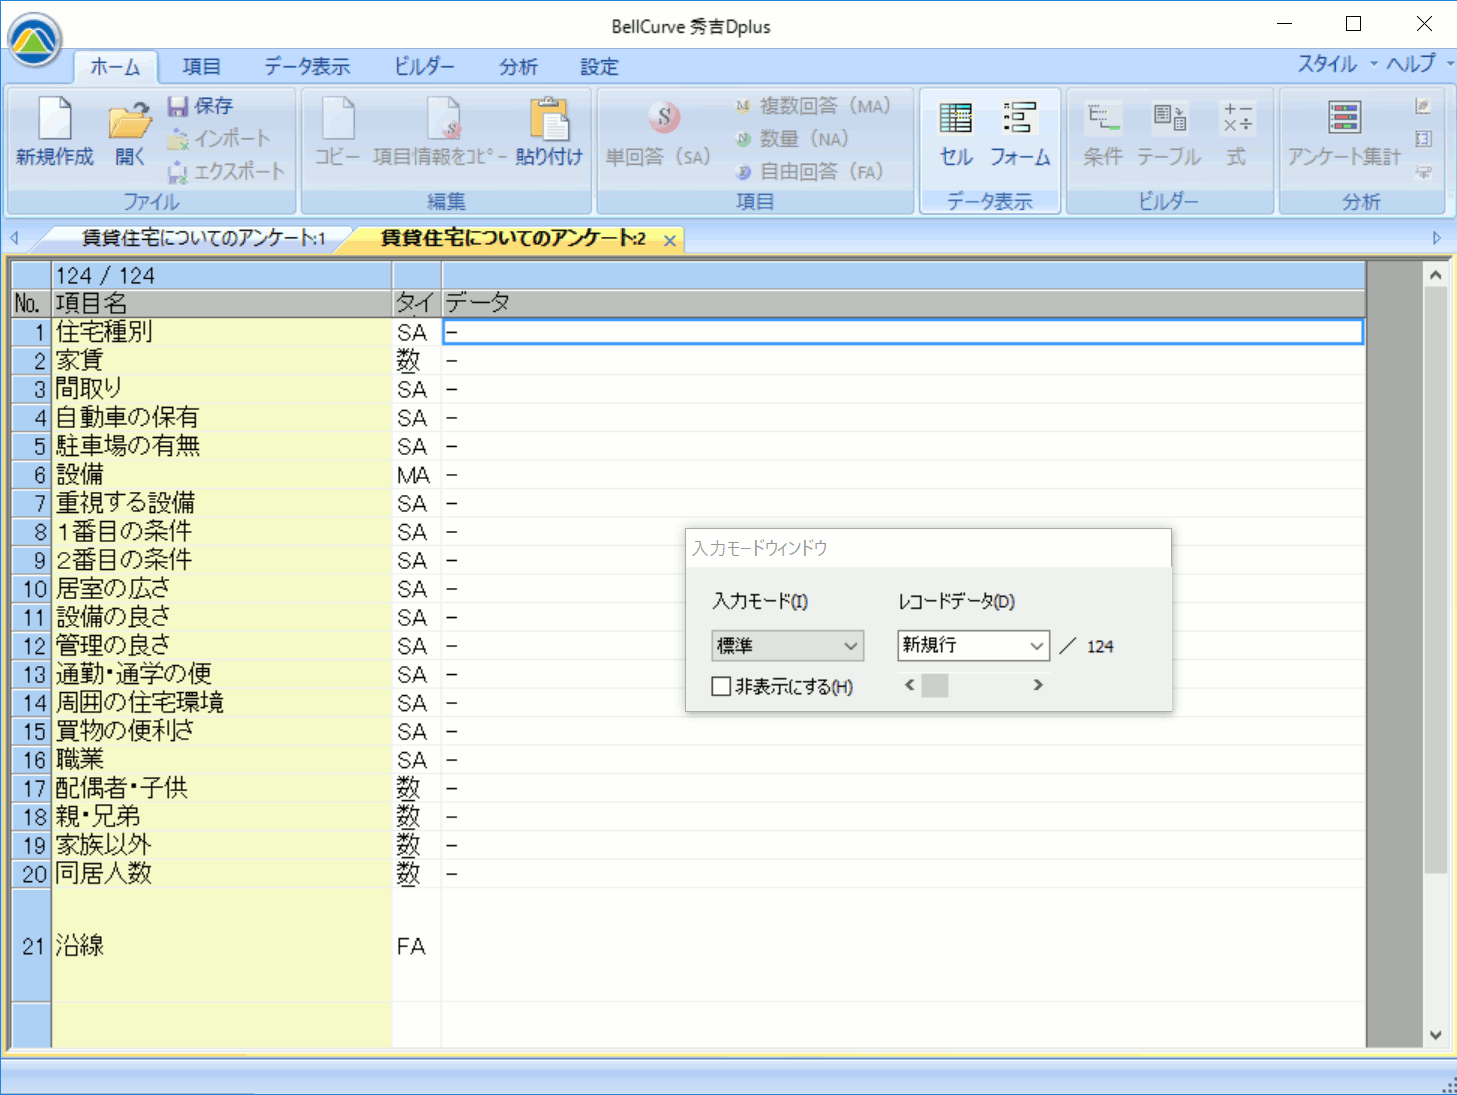Screen dimensions: 1457x1095
Task: Click the BellCurve application logo button
Action: coord(35,40)
